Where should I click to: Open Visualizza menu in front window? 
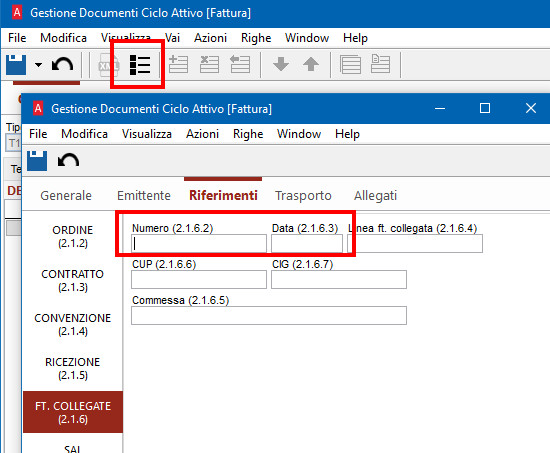147,134
